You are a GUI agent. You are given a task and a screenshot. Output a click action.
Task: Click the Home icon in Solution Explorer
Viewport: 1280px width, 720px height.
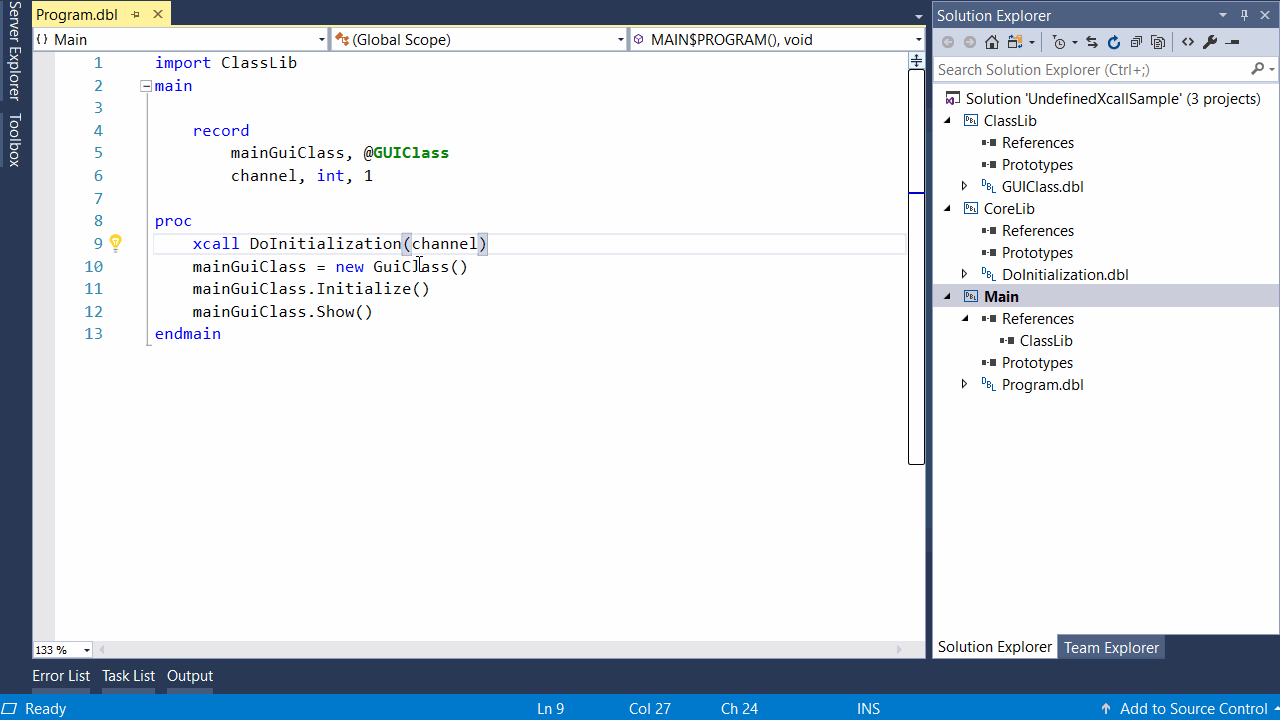pos(992,42)
